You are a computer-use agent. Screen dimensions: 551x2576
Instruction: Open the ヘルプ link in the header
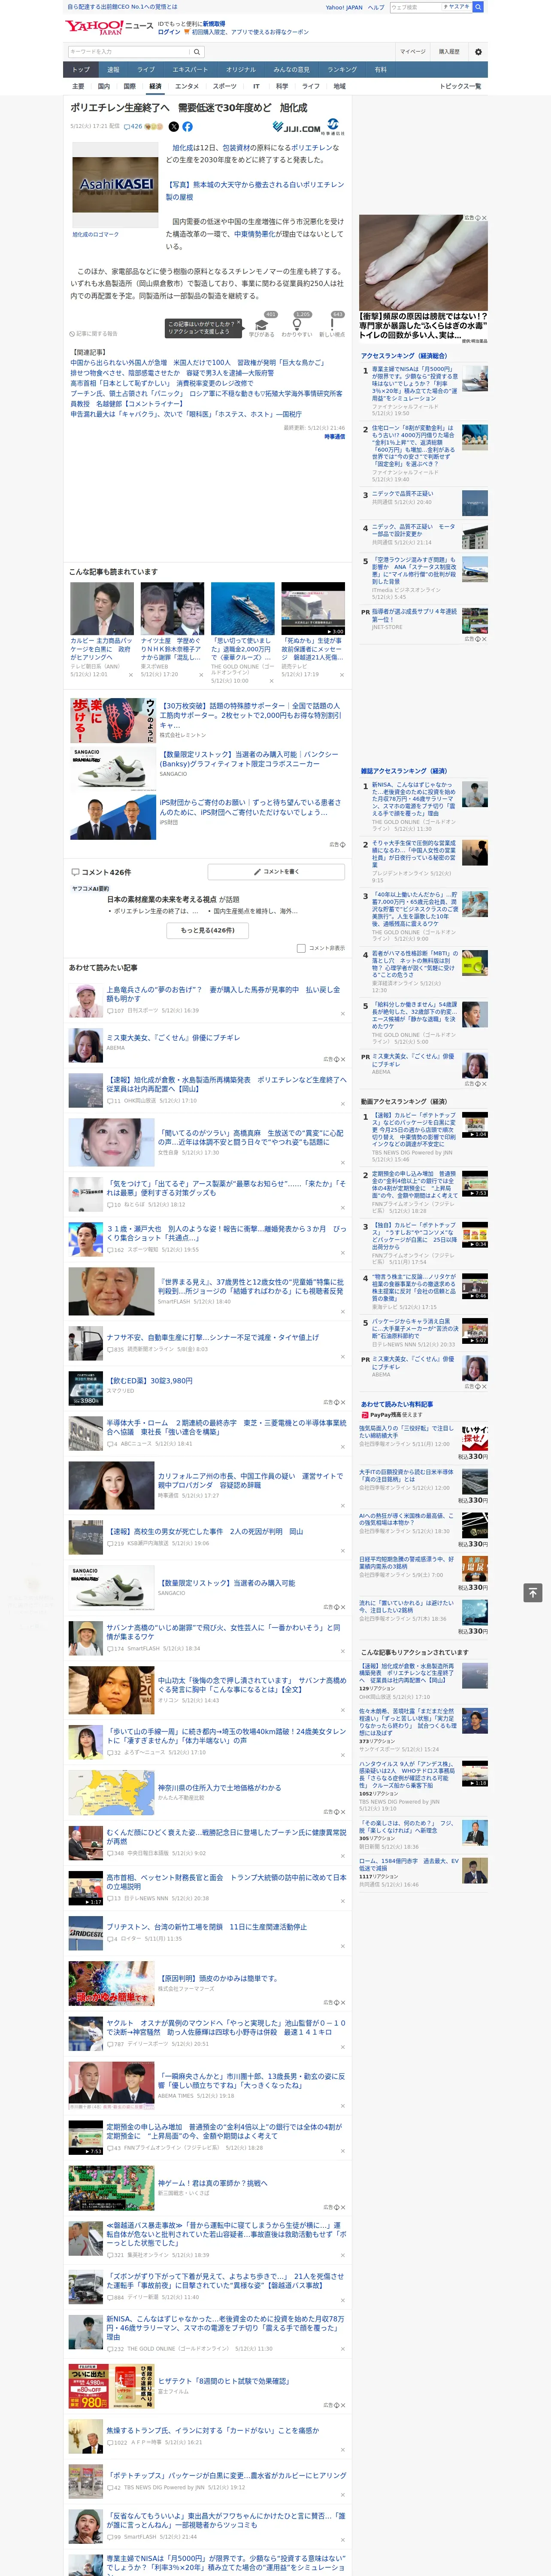(x=375, y=7)
